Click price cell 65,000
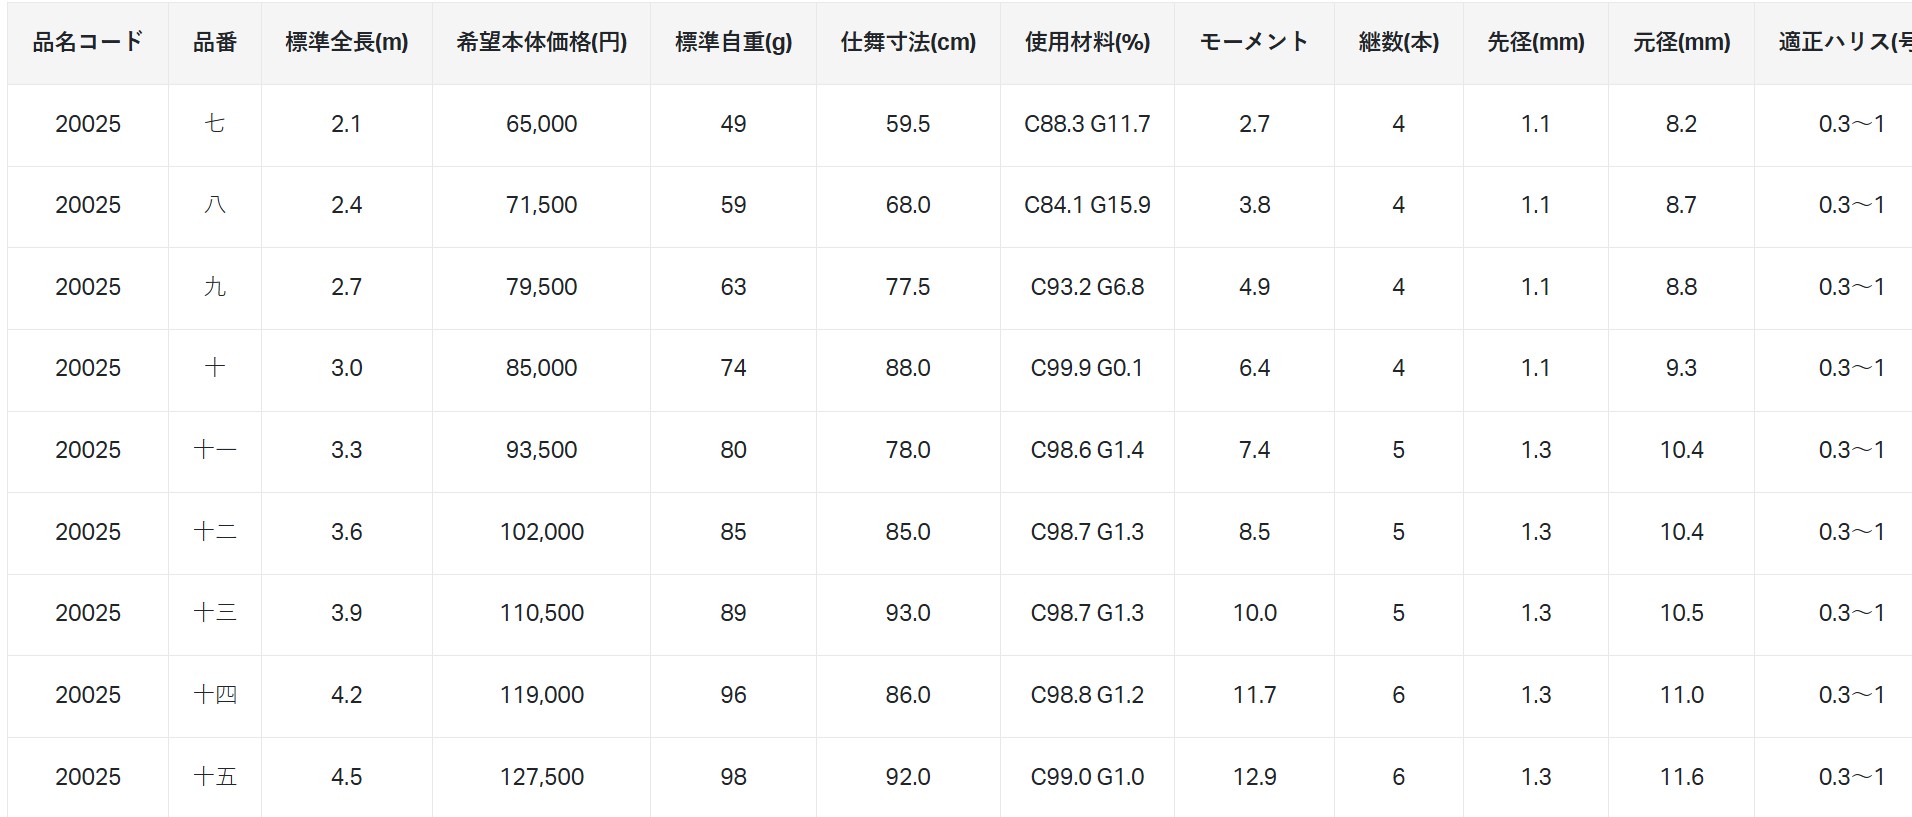Screen dimensions: 1912x817 [542, 124]
